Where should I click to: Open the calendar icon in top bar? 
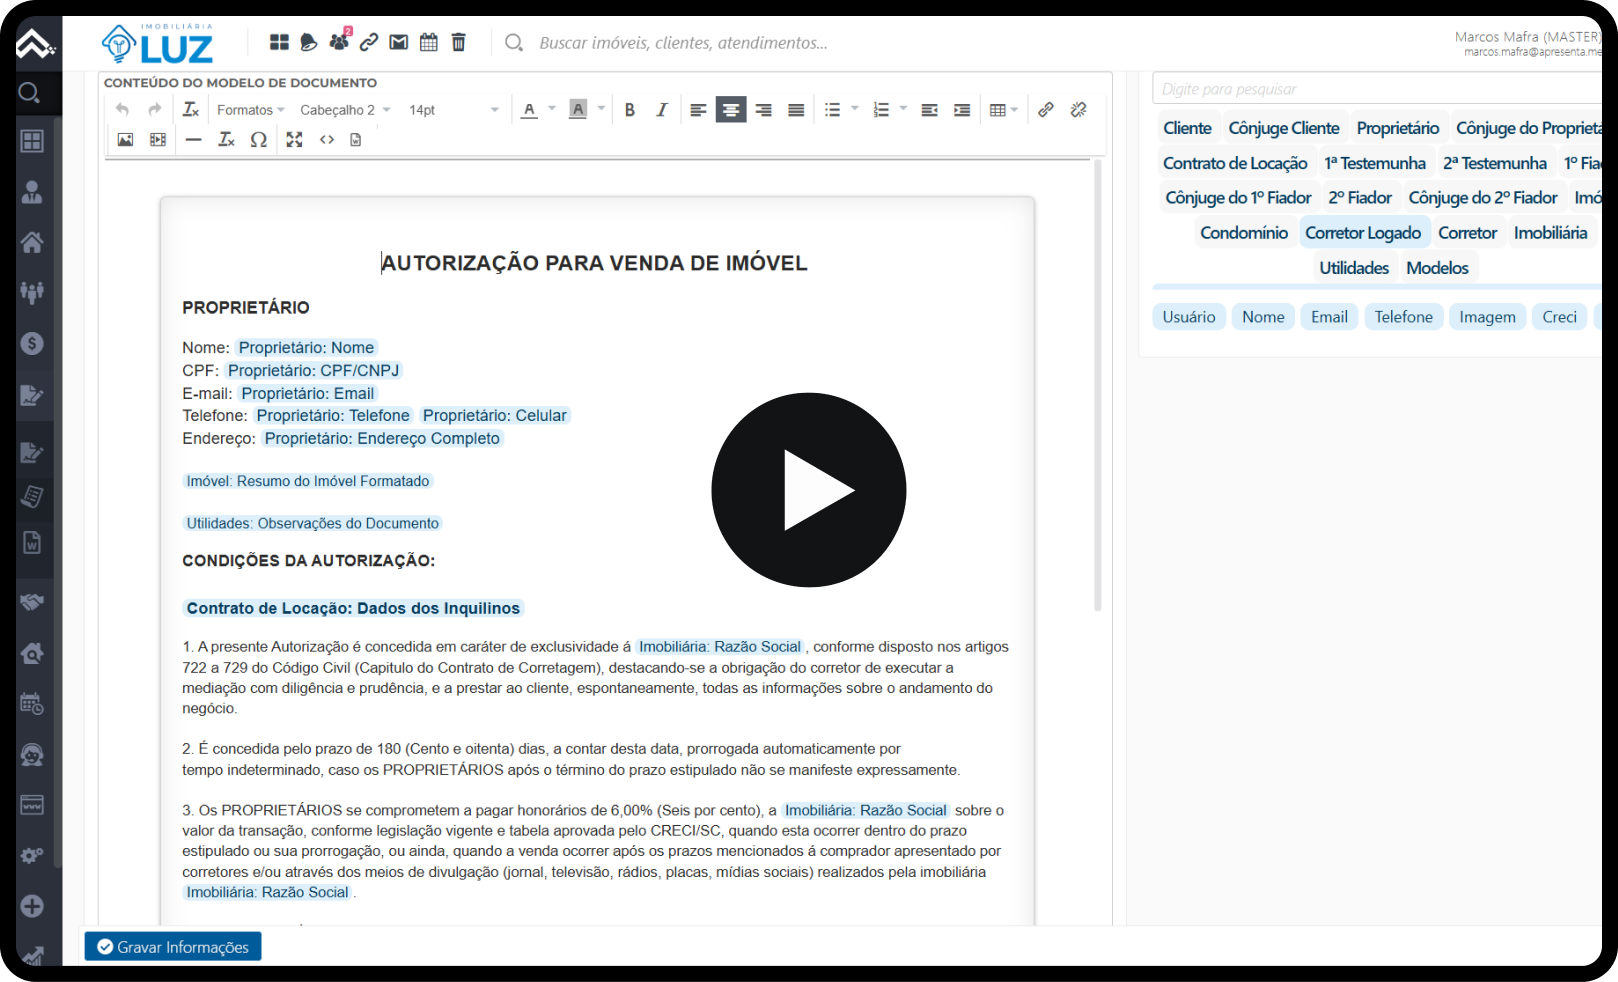[429, 42]
